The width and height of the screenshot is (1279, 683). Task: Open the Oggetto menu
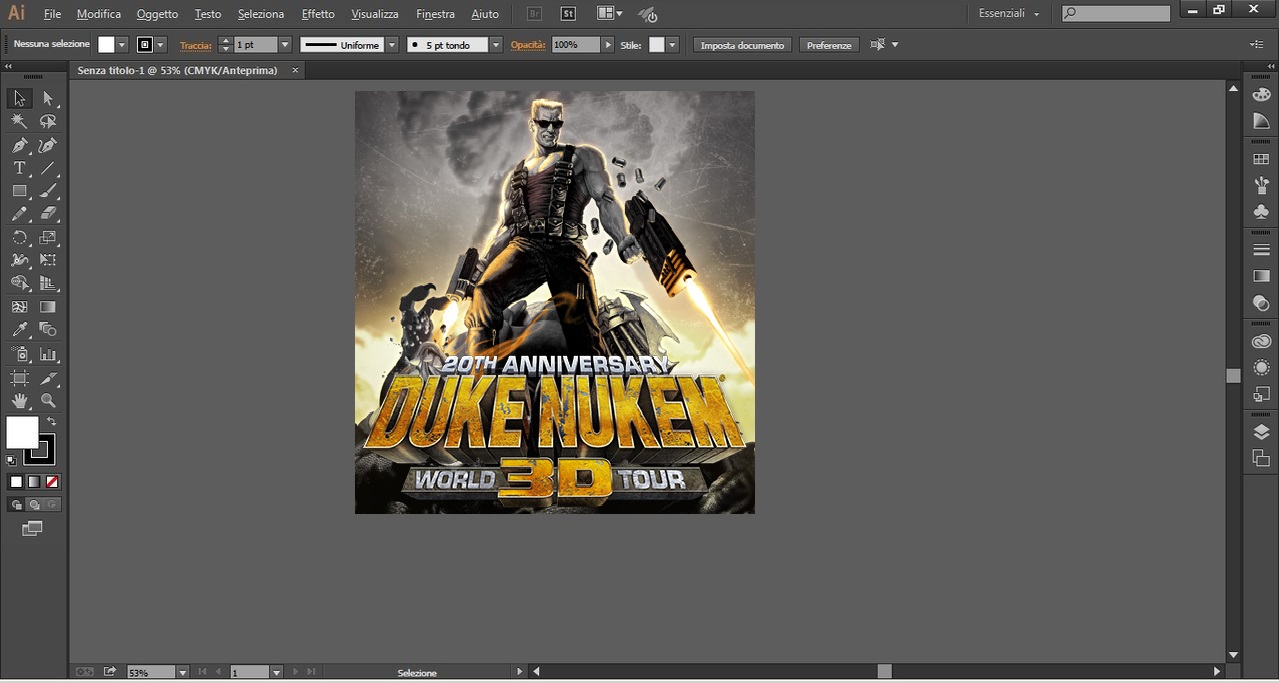pyautogui.click(x=157, y=14)
